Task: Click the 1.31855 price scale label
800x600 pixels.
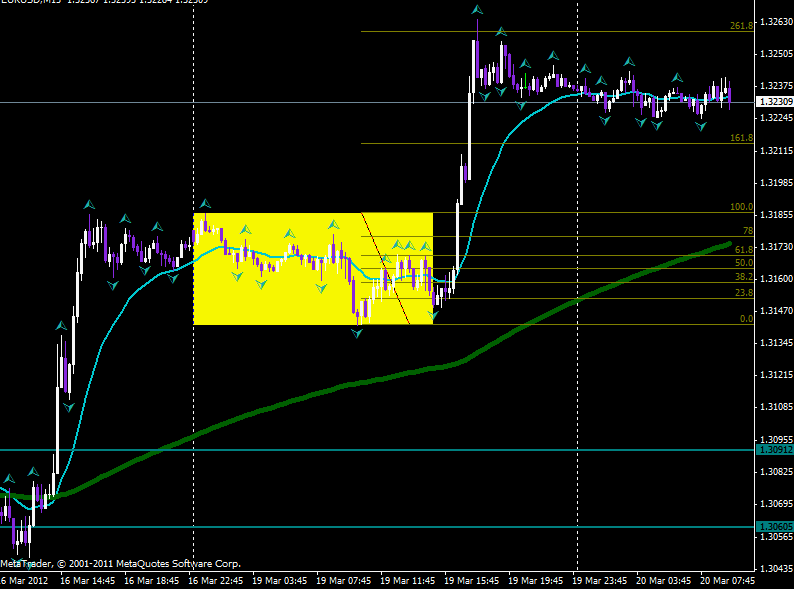Action: click(x=777, y=215)
